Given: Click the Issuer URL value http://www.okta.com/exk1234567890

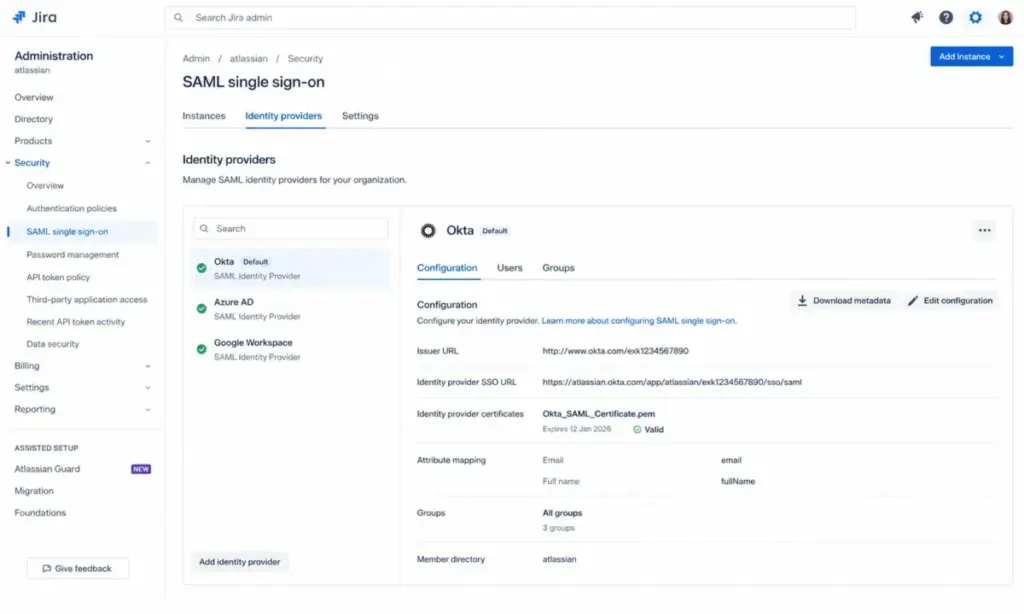Looking at the screenshot, I should tap(615, 351).
